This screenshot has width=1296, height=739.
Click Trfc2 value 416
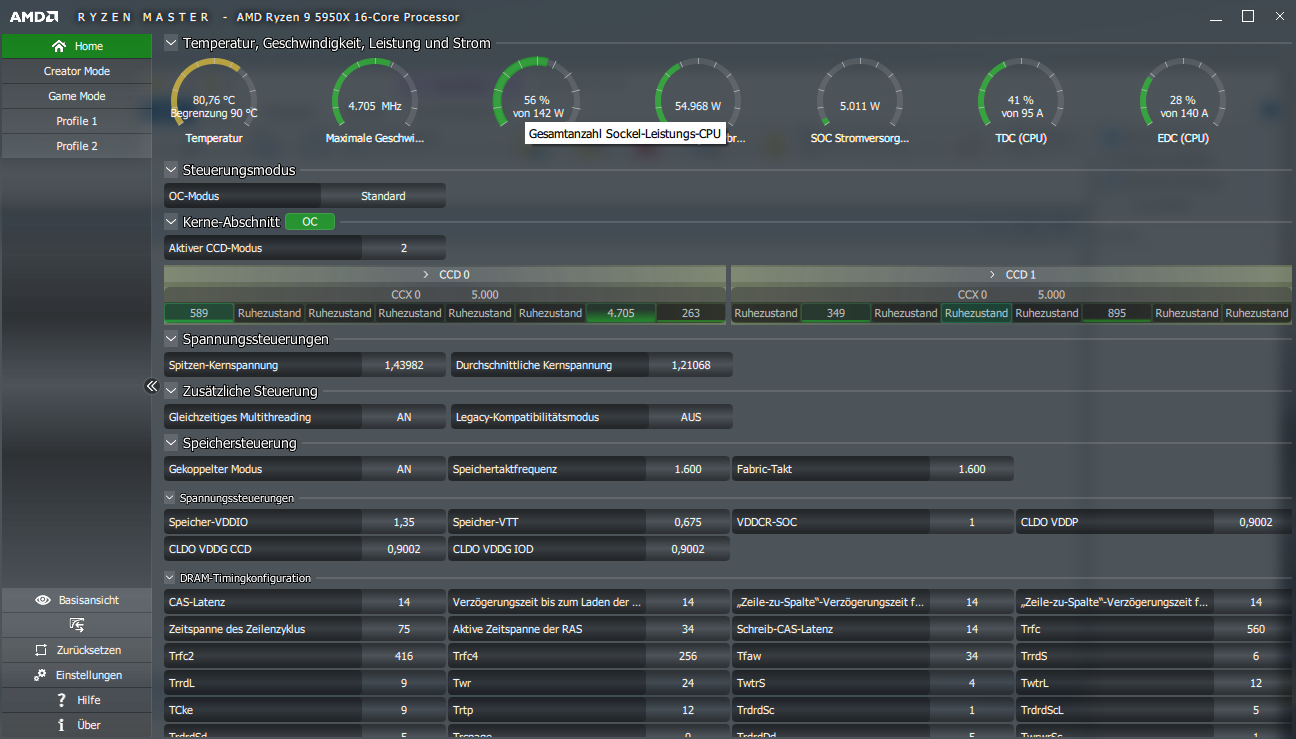click(404, 656)
